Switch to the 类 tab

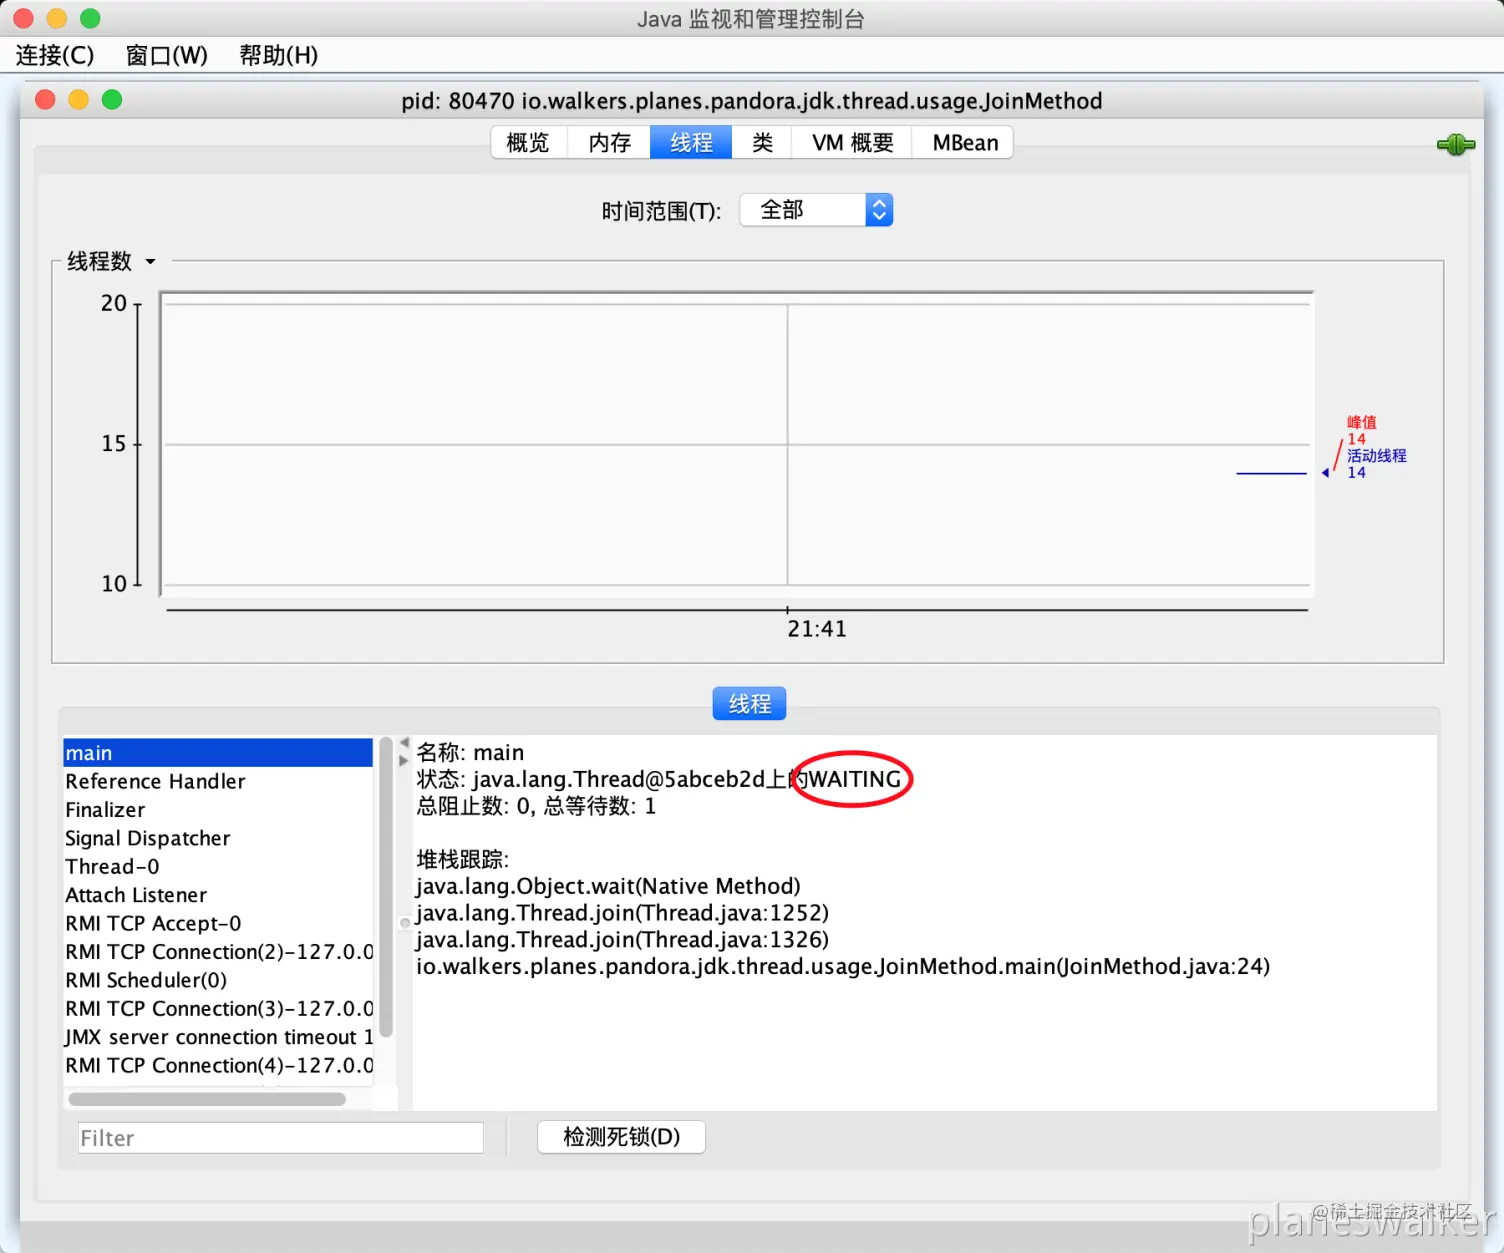tap(762, 143)
